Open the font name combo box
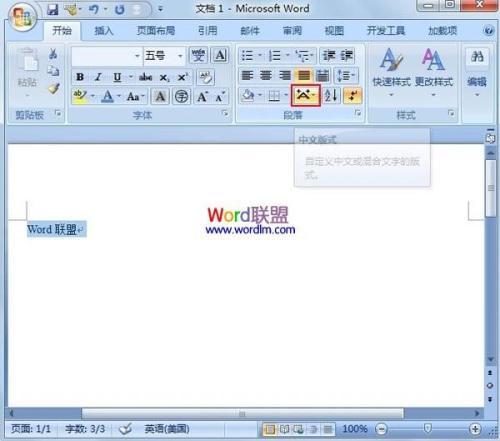 point(107,56)
